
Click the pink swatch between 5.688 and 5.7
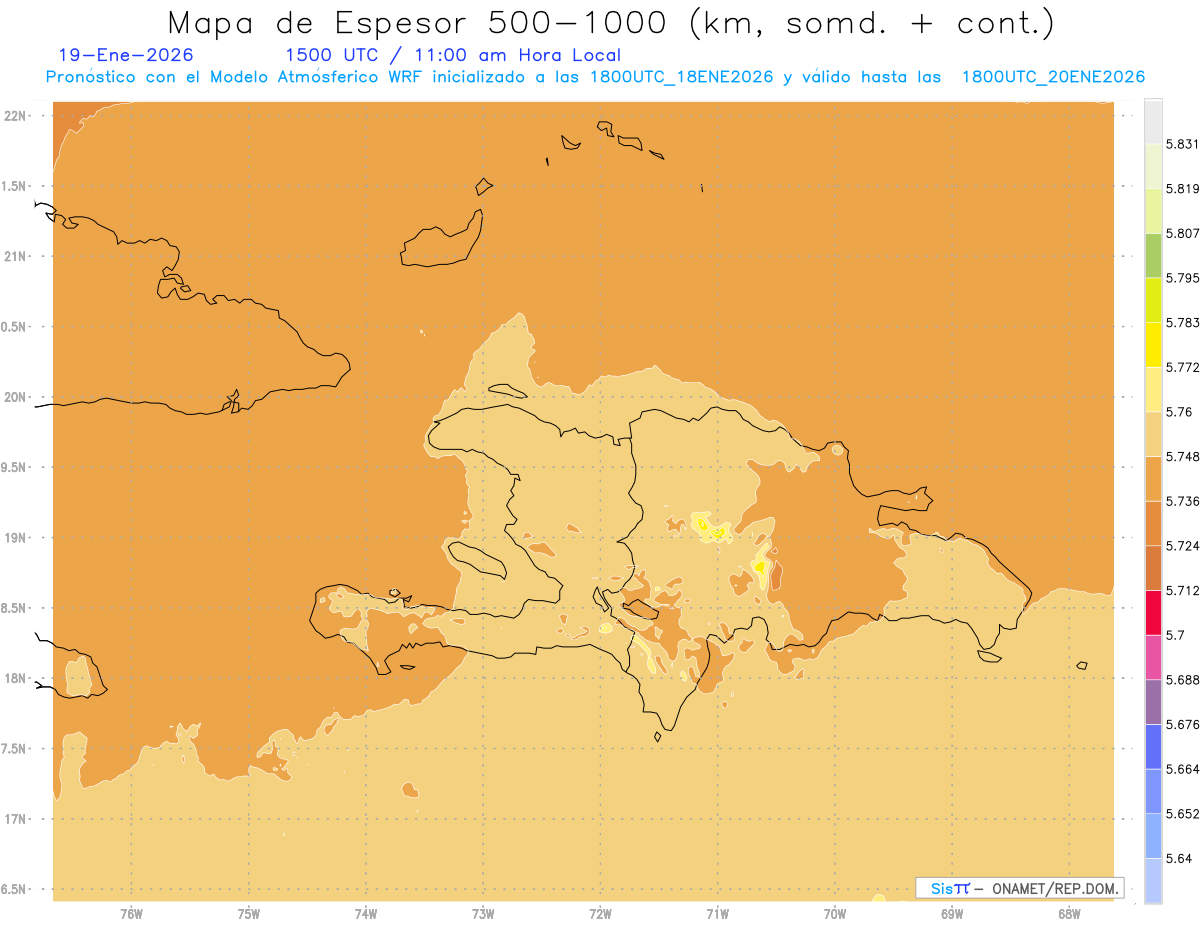[1153, 657]
